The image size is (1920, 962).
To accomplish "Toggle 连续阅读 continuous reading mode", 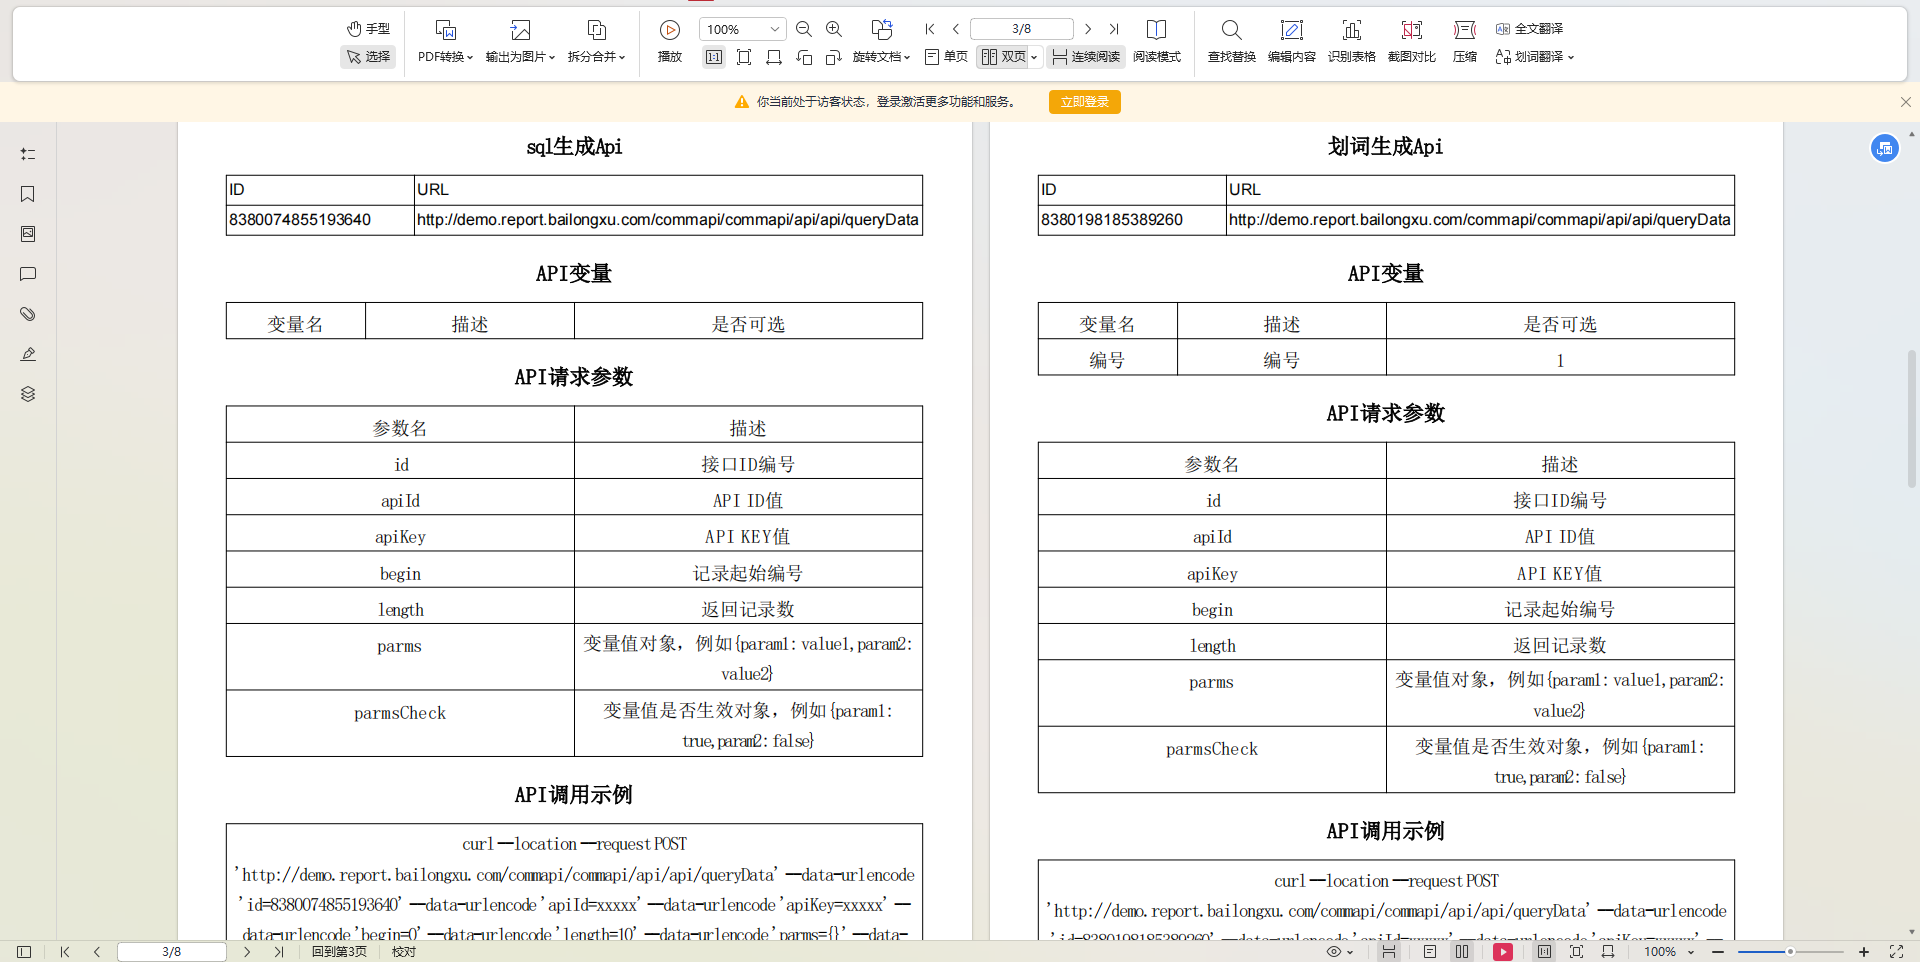I will [1086, 57].
